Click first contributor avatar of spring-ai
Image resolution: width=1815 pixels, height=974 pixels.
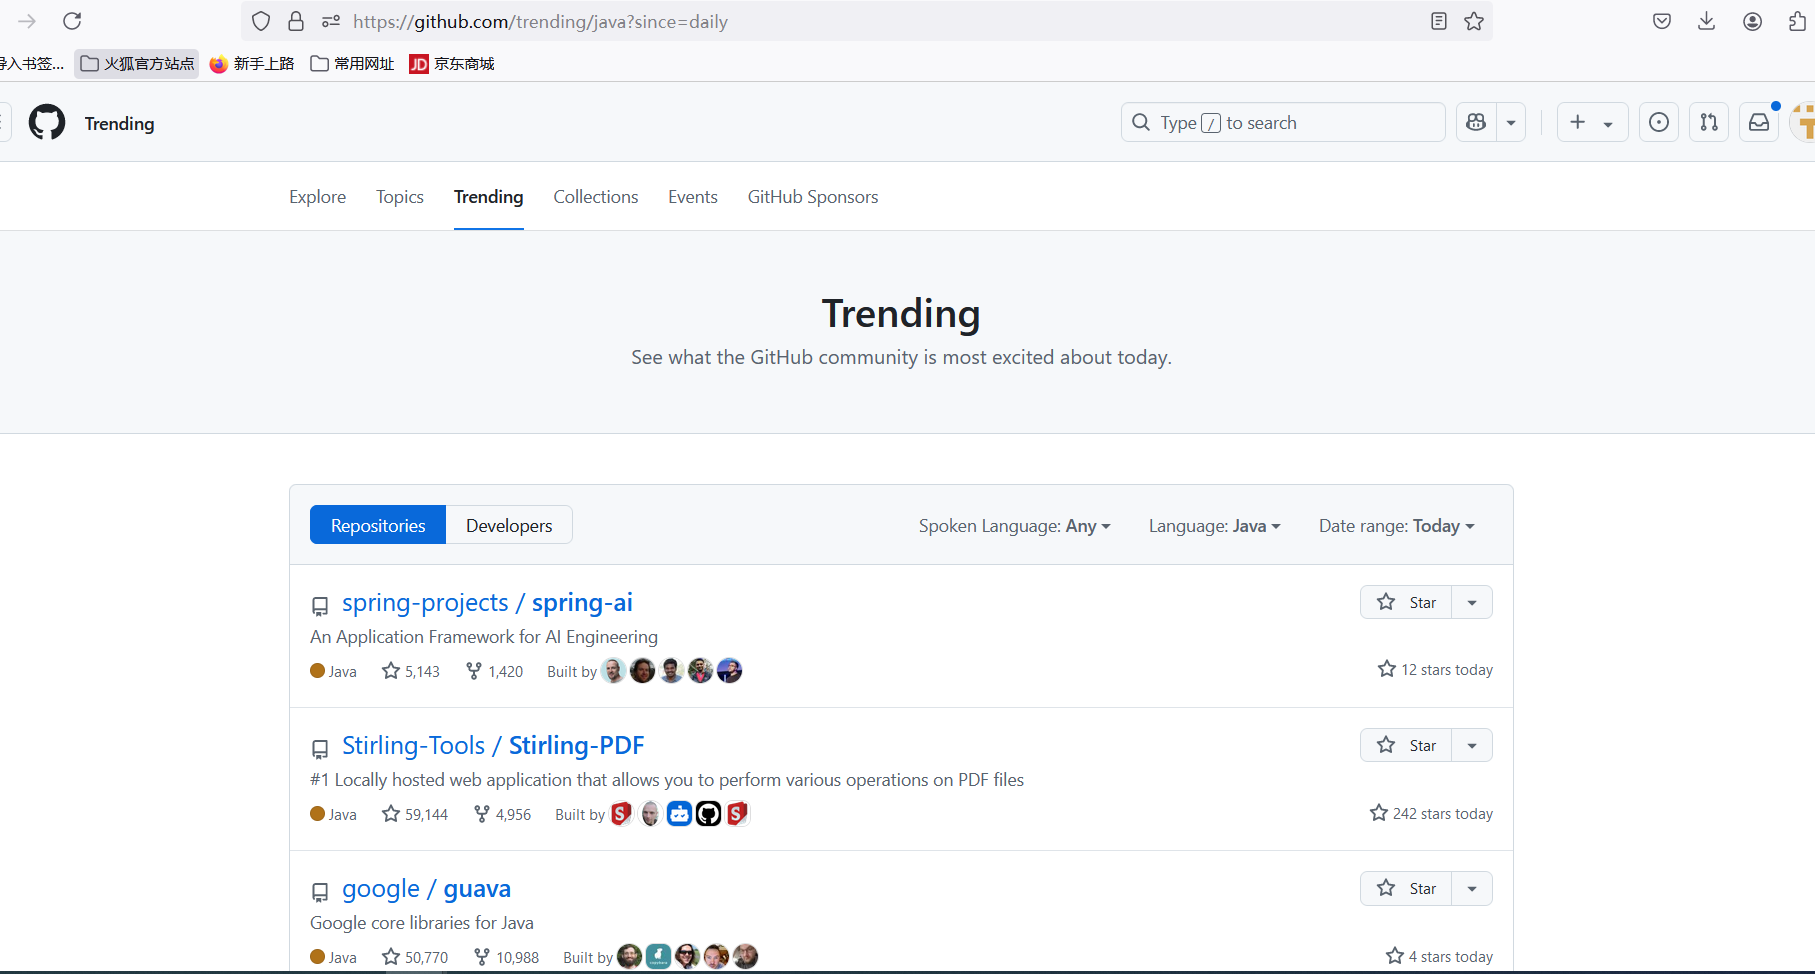(613, 670)
